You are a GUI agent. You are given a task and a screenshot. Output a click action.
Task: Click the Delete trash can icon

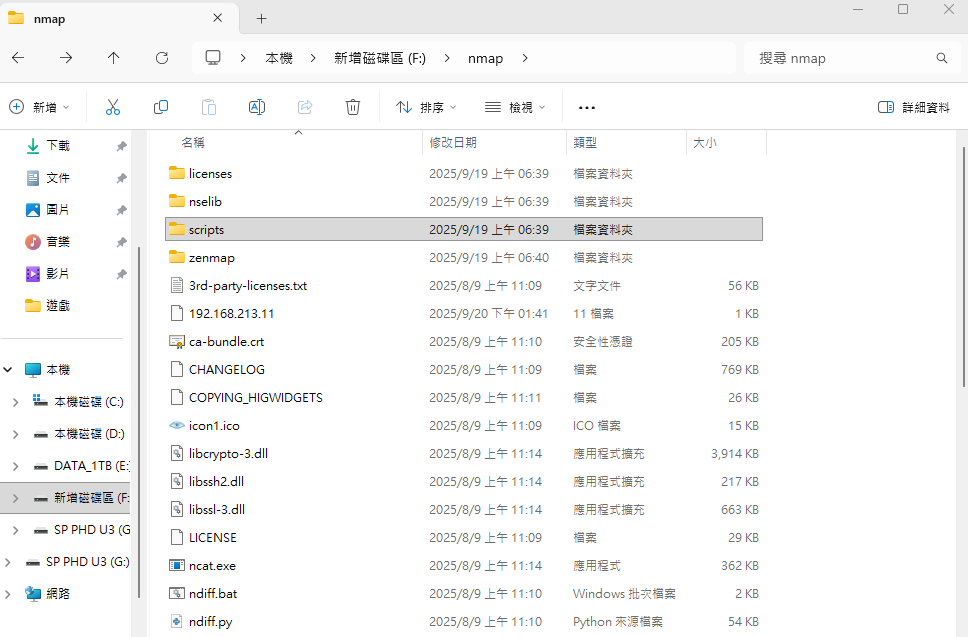(353, 107)
